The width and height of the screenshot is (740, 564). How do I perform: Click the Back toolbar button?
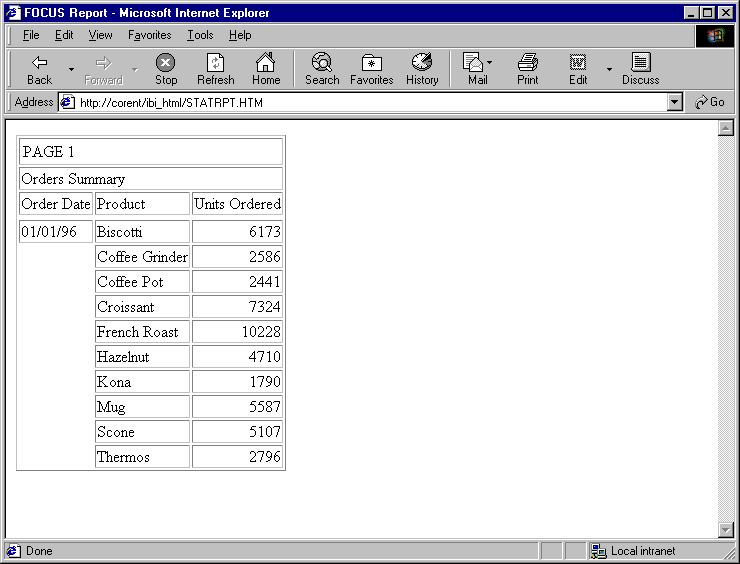(x=39, y=70)
